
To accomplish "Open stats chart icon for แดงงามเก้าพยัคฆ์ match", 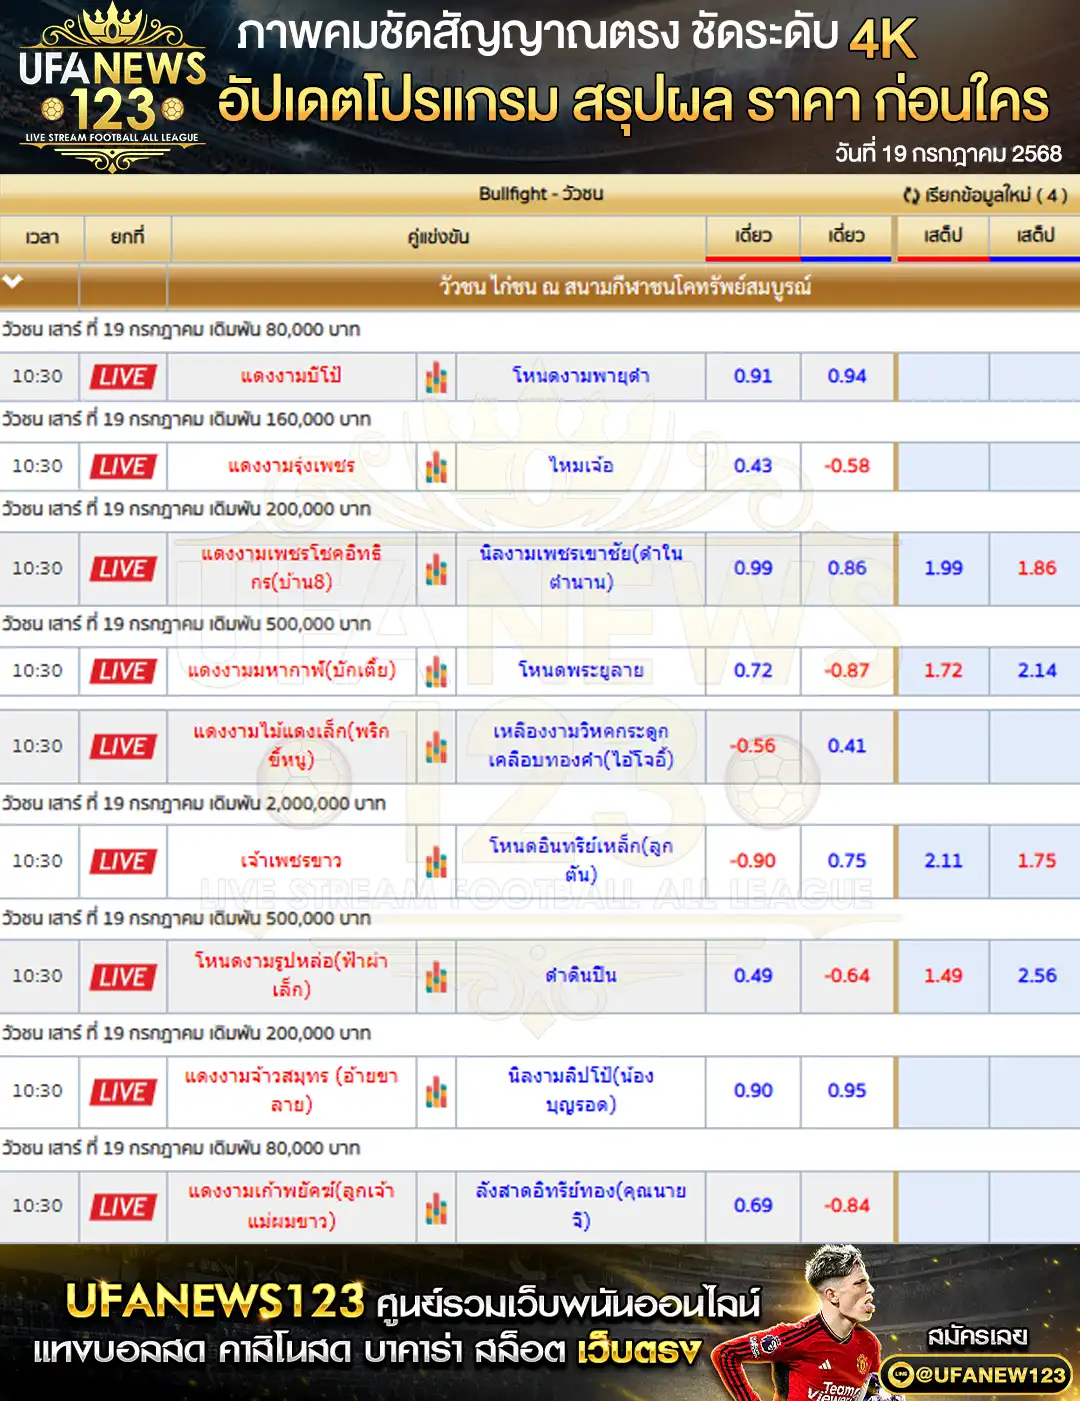I will click(436, 1207).
